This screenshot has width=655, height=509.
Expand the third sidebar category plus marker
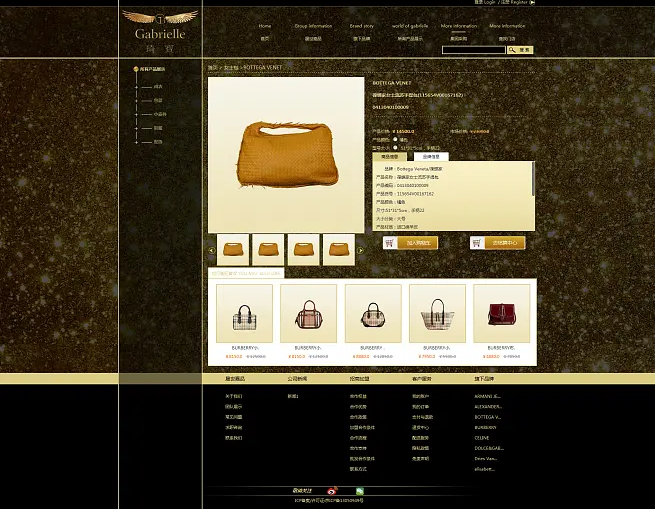point(137,115)
